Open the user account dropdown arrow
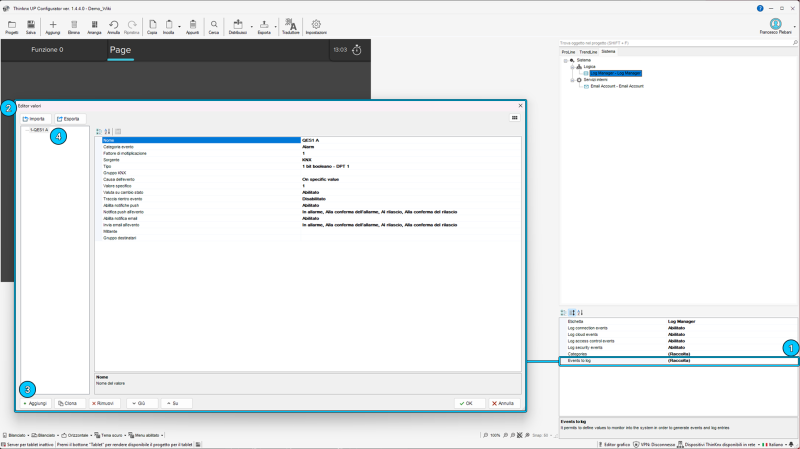Image resolution: width=800 pixels, height=449 pixels. [x=795, y=27]
